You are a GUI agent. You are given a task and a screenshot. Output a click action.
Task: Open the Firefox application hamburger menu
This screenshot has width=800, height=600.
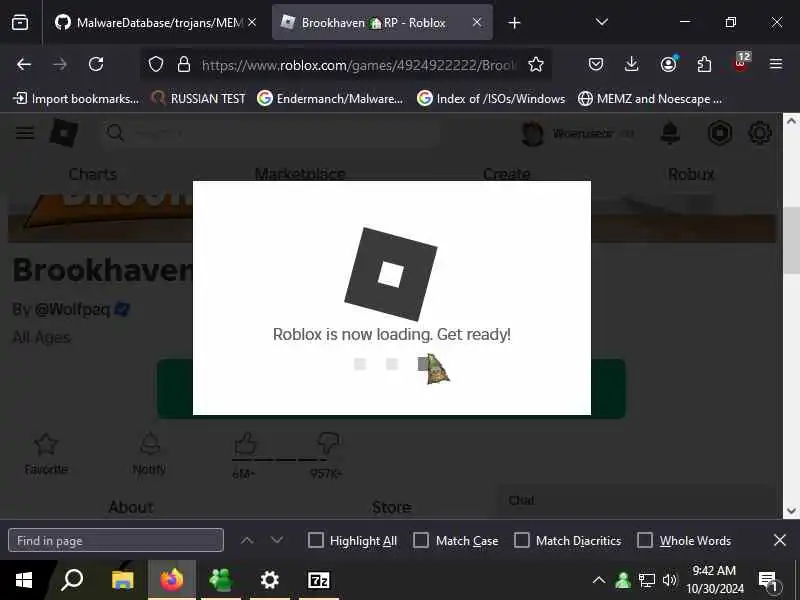click(776, 64)
